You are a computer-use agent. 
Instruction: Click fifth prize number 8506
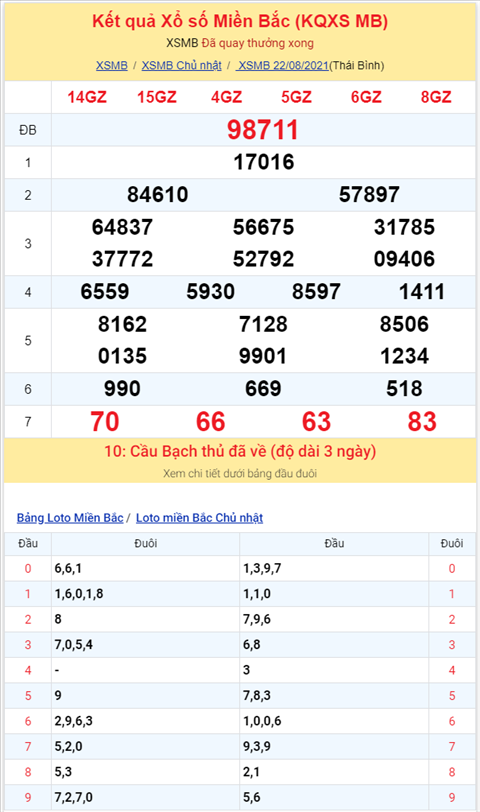coord(404,325)
